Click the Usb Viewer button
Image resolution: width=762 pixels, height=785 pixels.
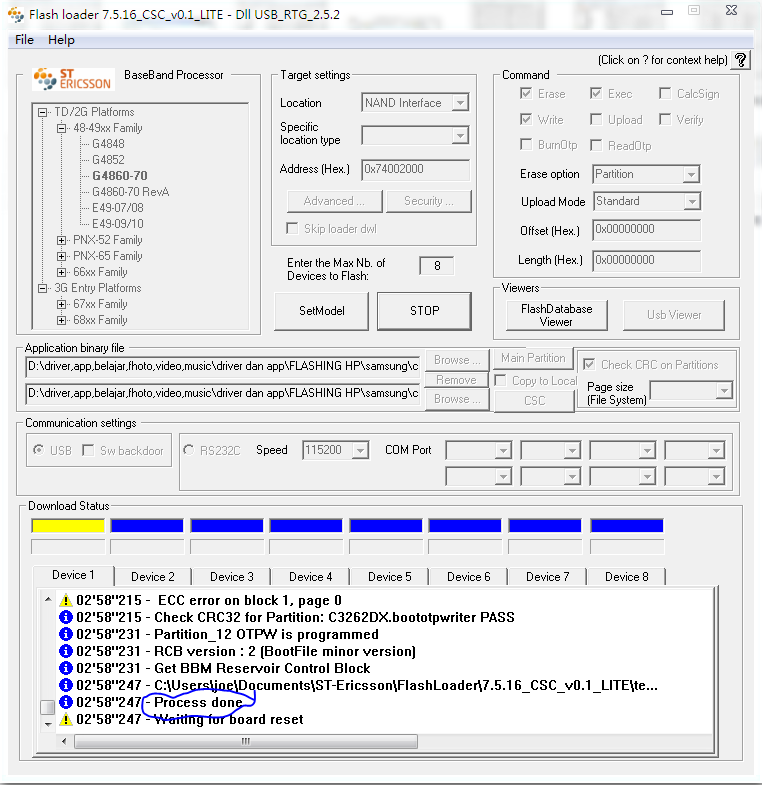click(x=674, y=315)
